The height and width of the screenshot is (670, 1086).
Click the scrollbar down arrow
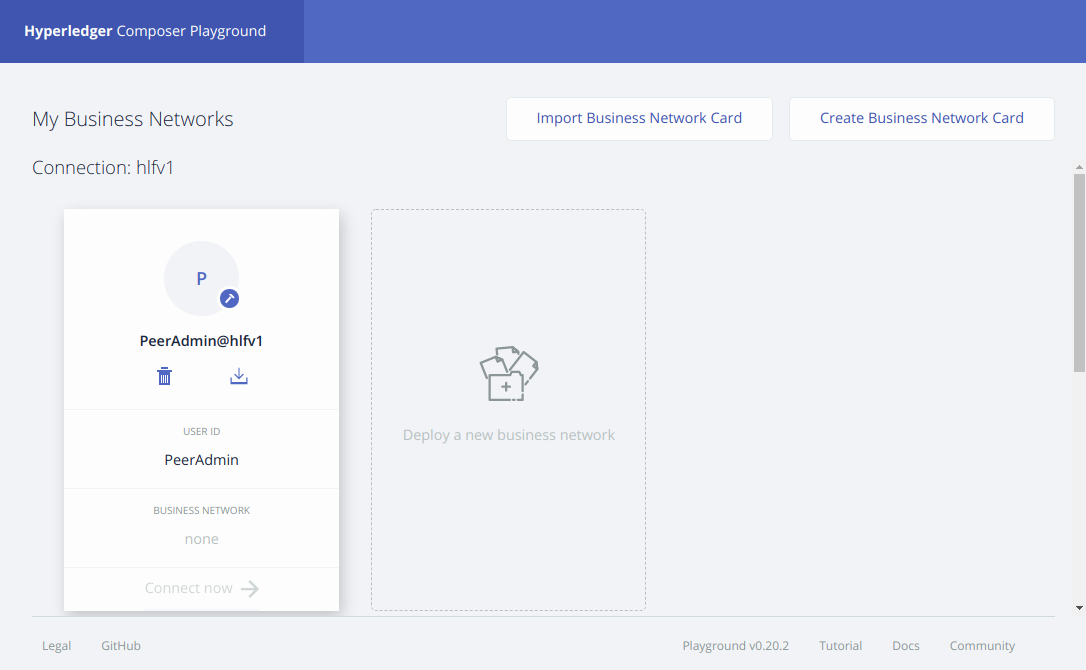[1079, 607]
